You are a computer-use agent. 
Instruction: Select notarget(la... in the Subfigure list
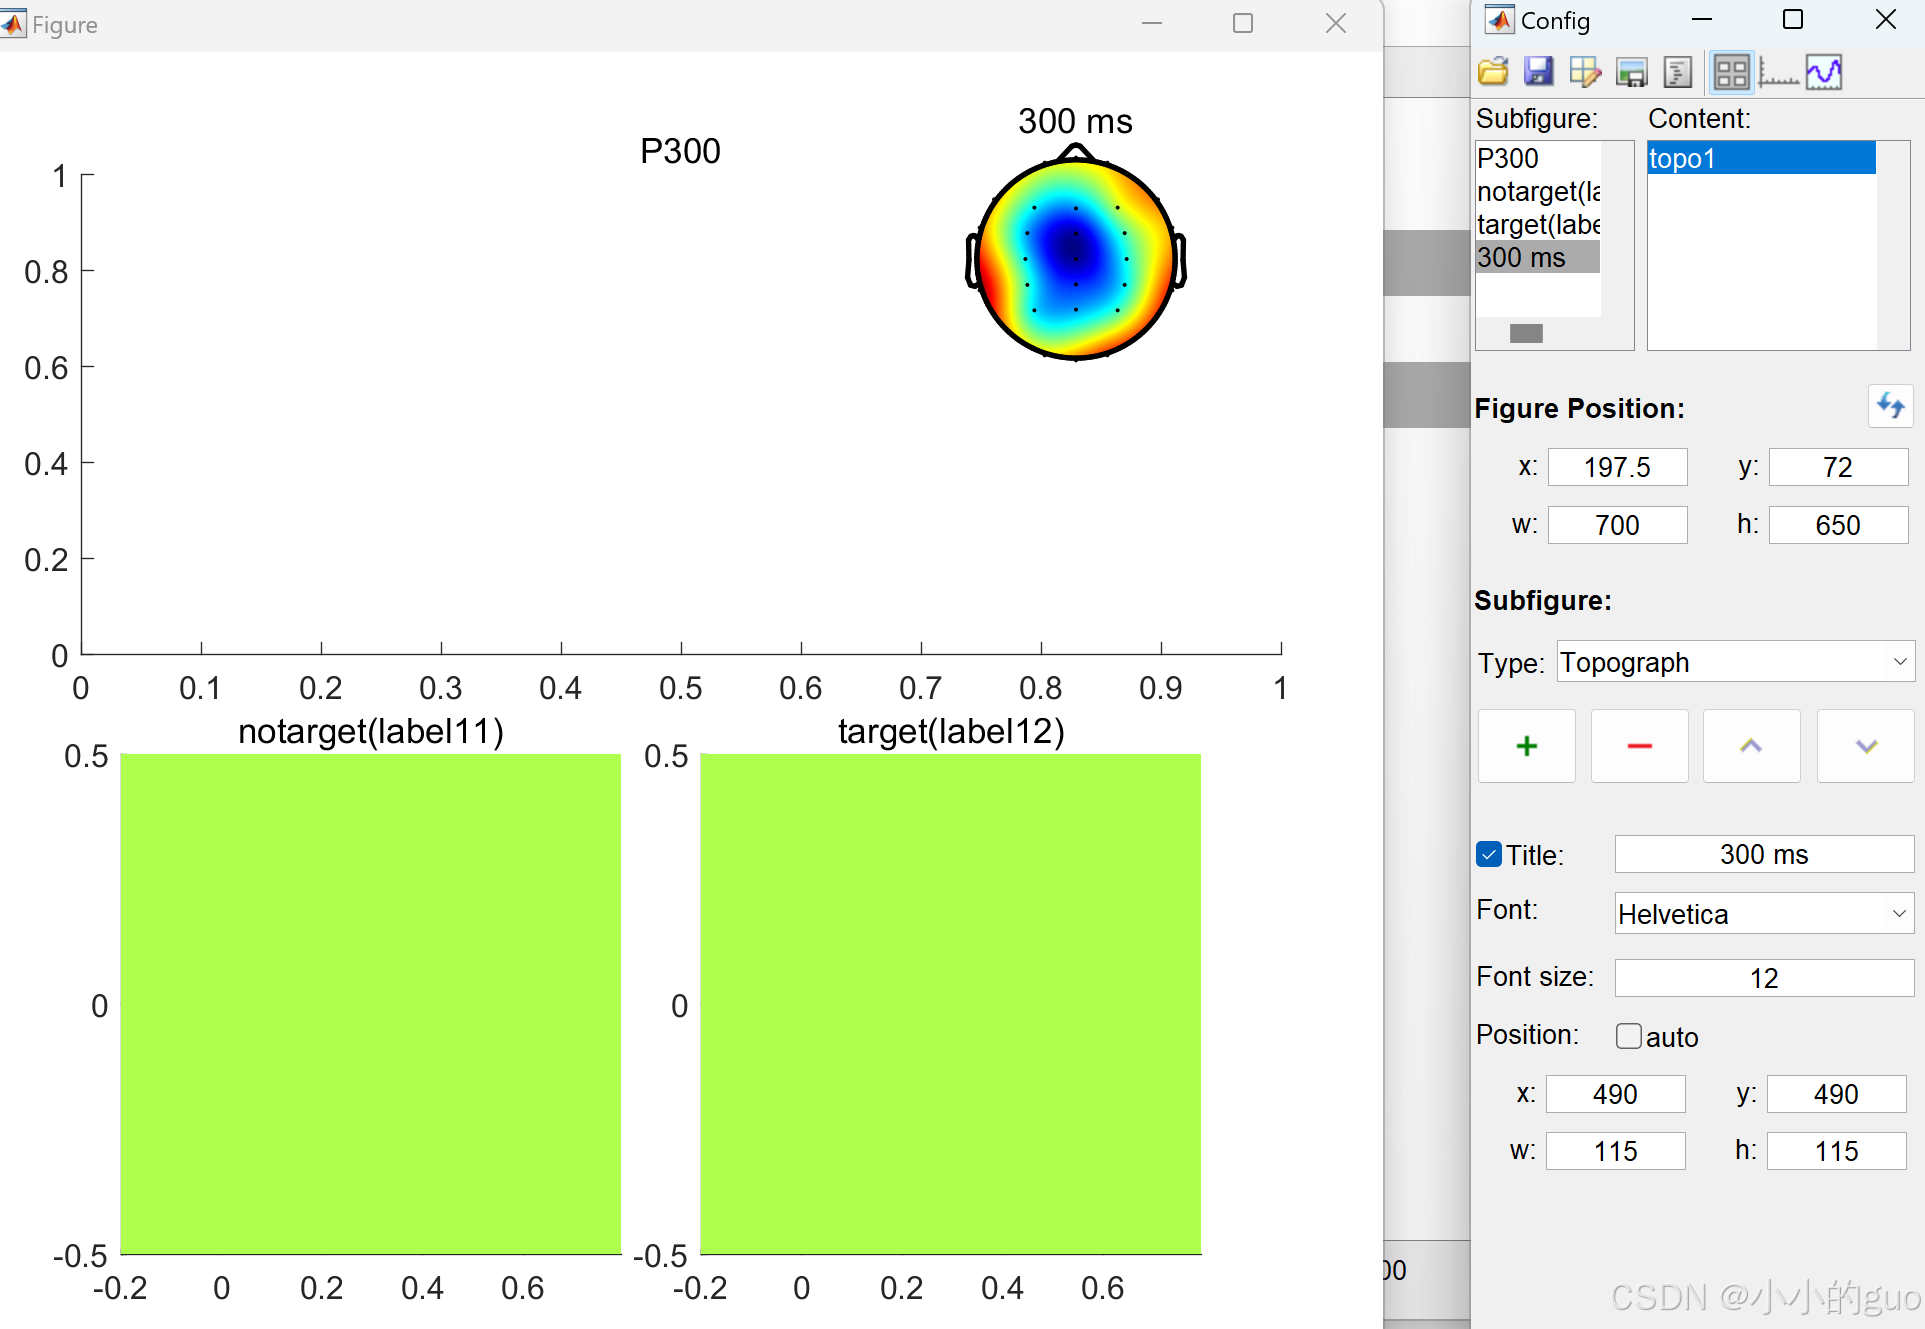tap(1538, 191)
